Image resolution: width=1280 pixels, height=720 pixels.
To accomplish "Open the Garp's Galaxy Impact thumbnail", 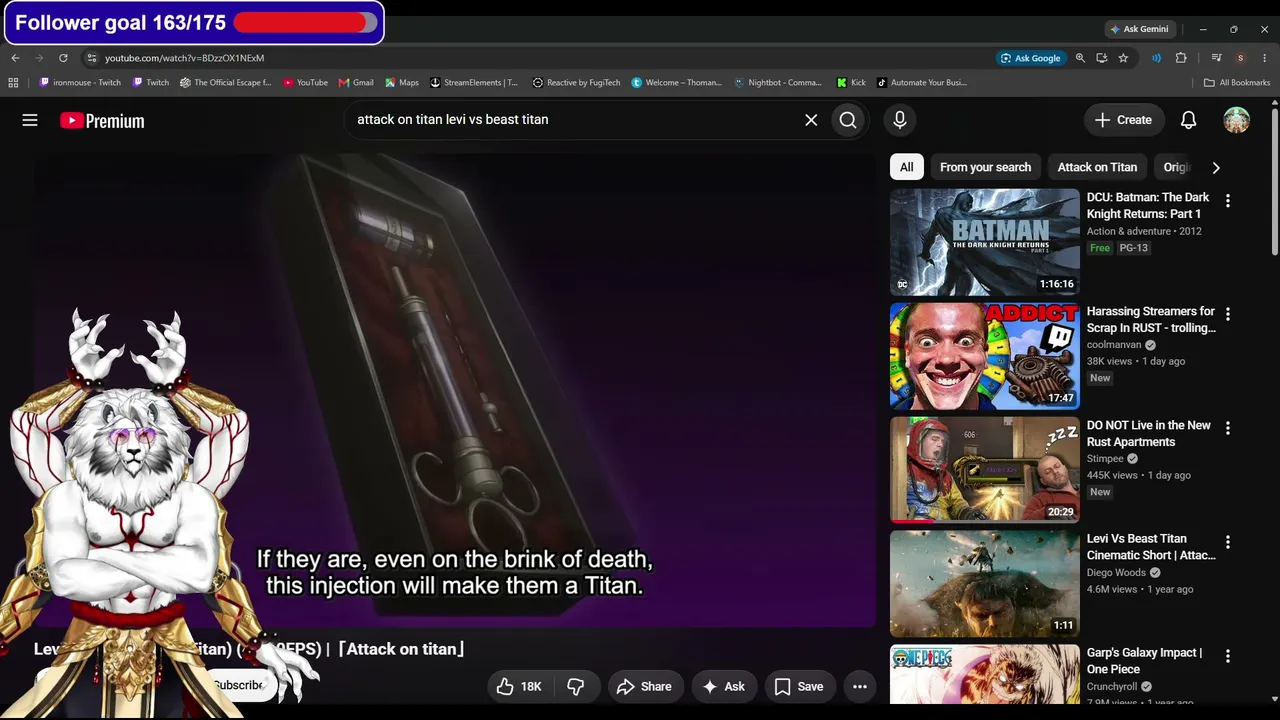I will [x=985, y=675].
